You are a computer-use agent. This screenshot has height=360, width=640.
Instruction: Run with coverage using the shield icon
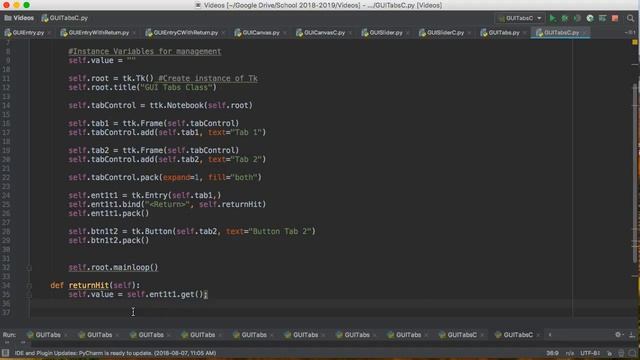tap(577, 18)
